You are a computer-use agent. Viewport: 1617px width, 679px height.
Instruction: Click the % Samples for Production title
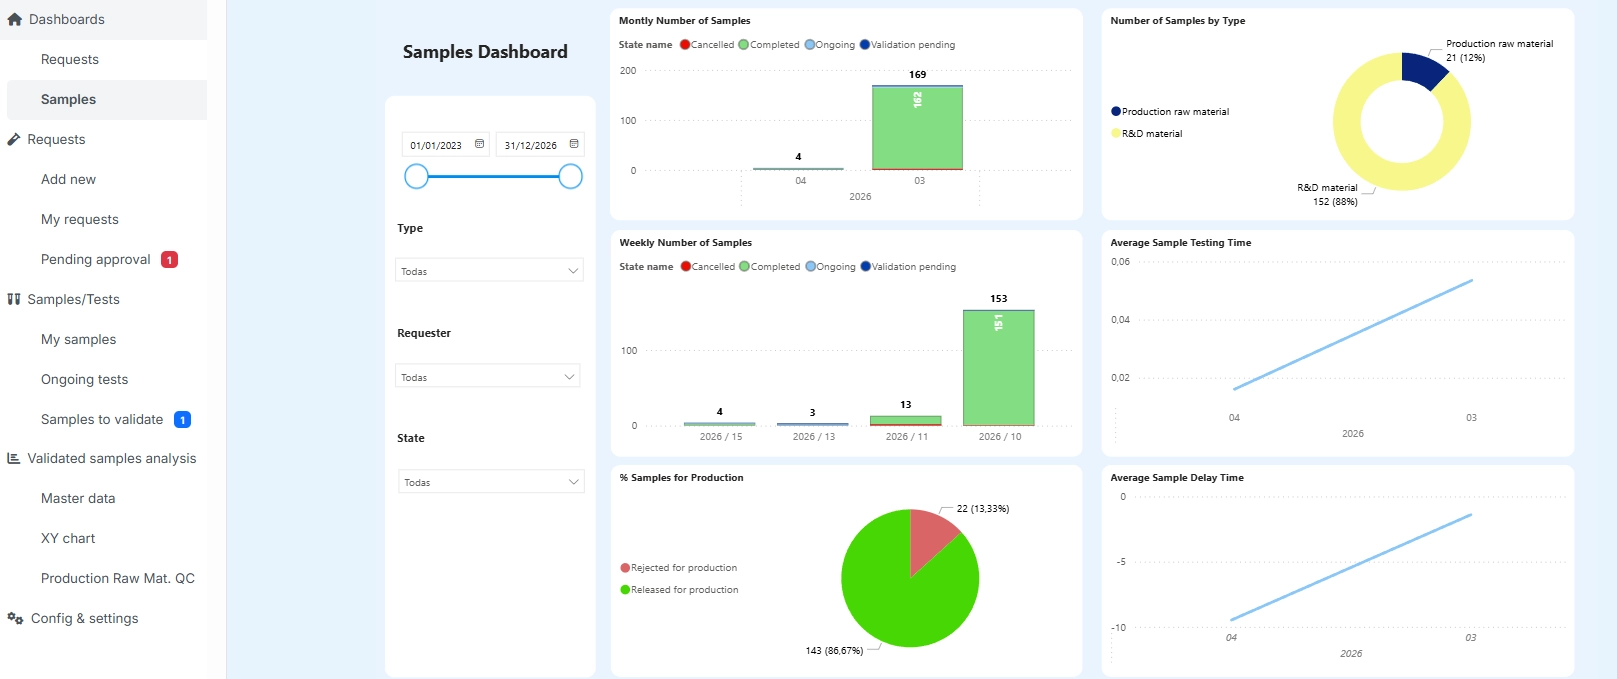[x=681, y=478]
